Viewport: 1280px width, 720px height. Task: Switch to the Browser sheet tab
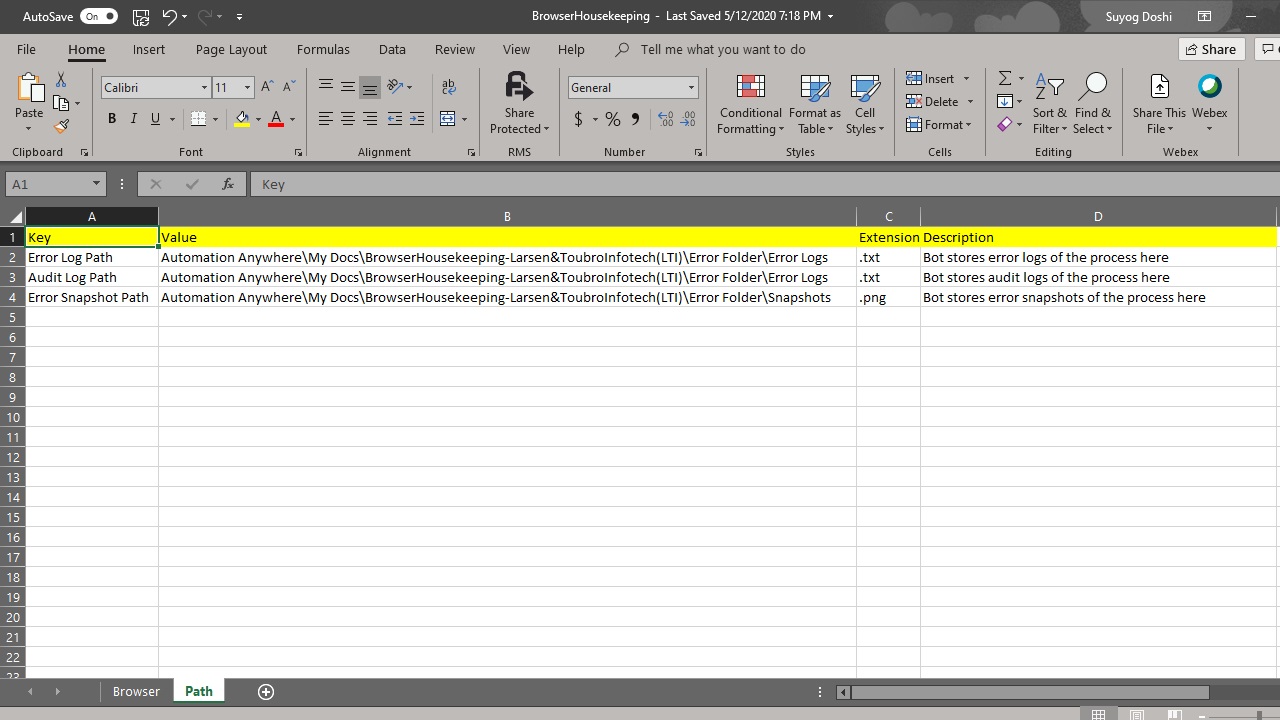136,691
